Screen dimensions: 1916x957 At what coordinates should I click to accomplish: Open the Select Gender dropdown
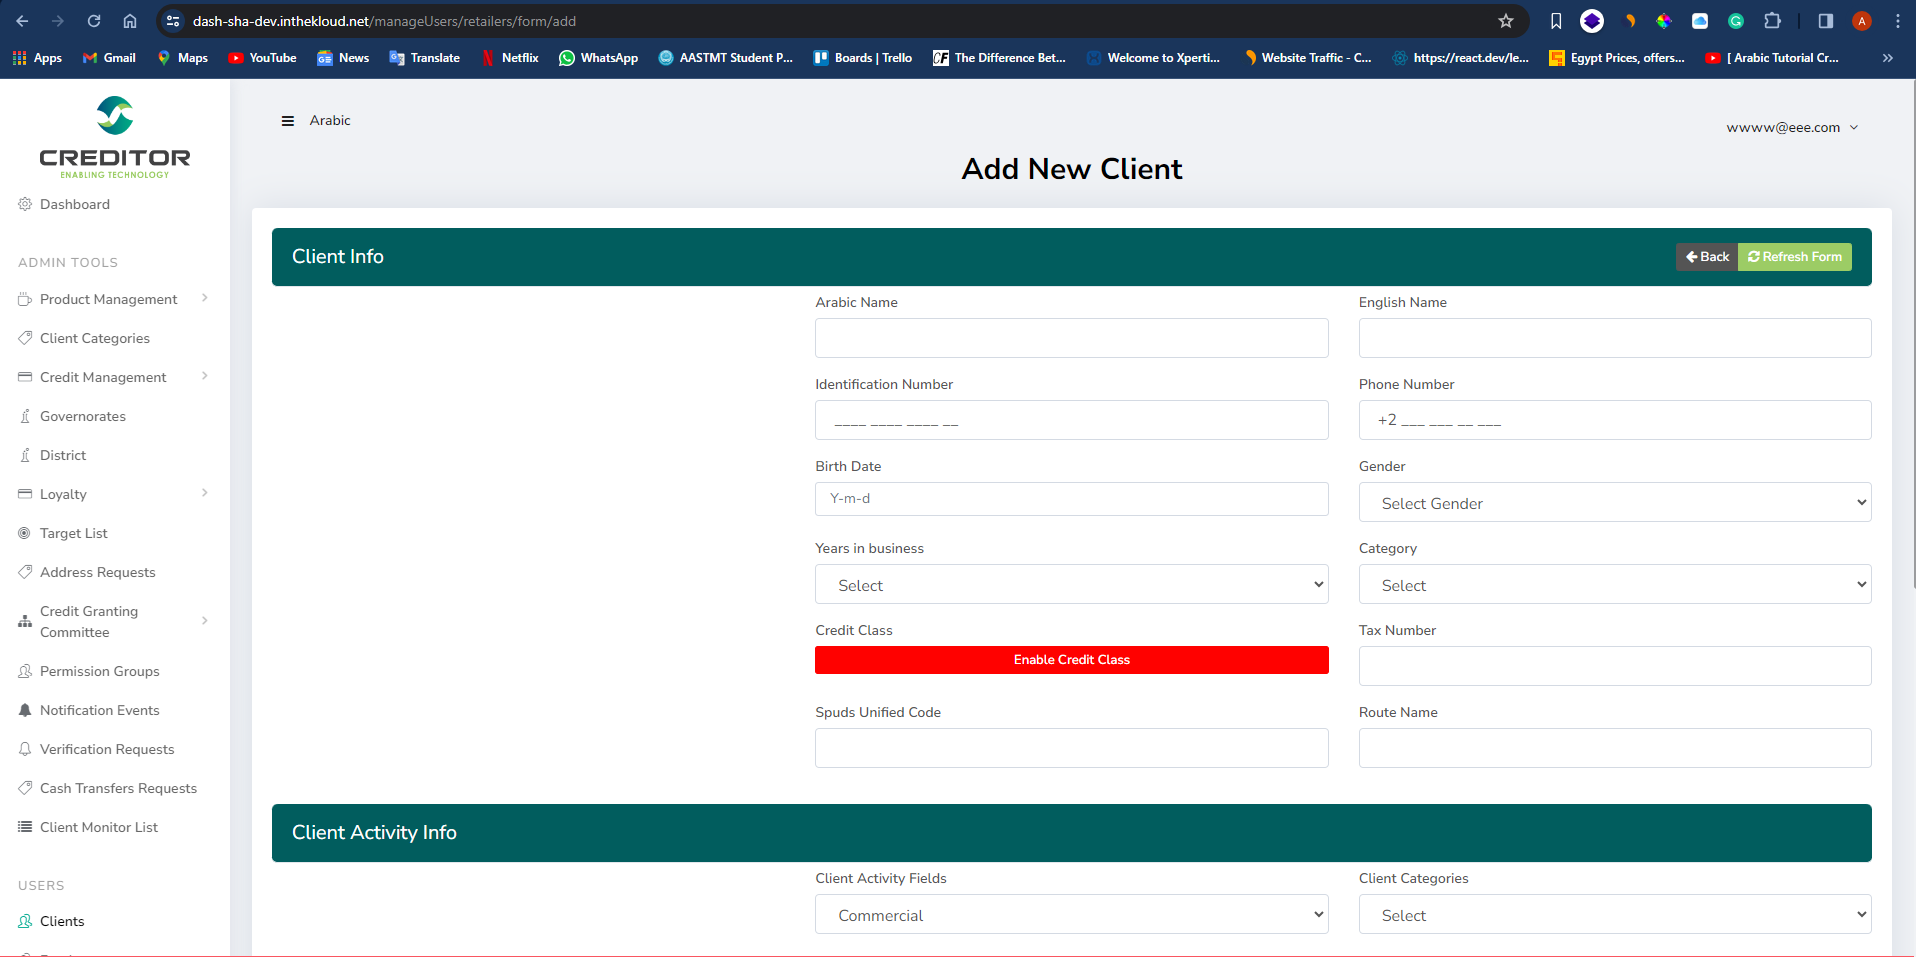click(x=1614, y=503)
